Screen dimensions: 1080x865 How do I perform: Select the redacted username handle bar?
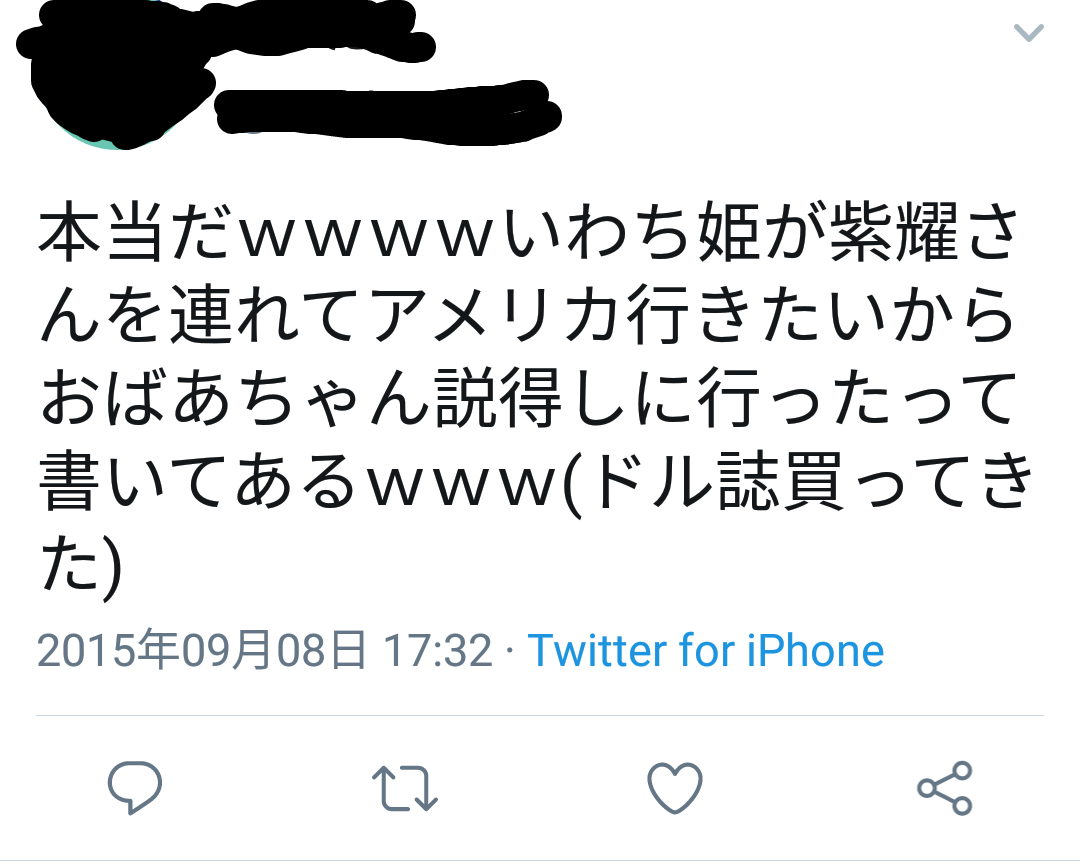pyautogui.click(x=387, y=112)
